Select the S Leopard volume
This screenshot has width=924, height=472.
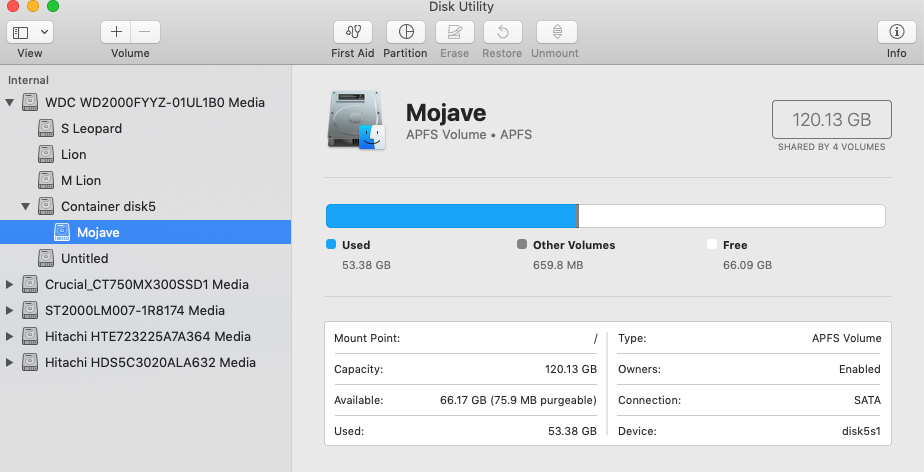point(91,128)
